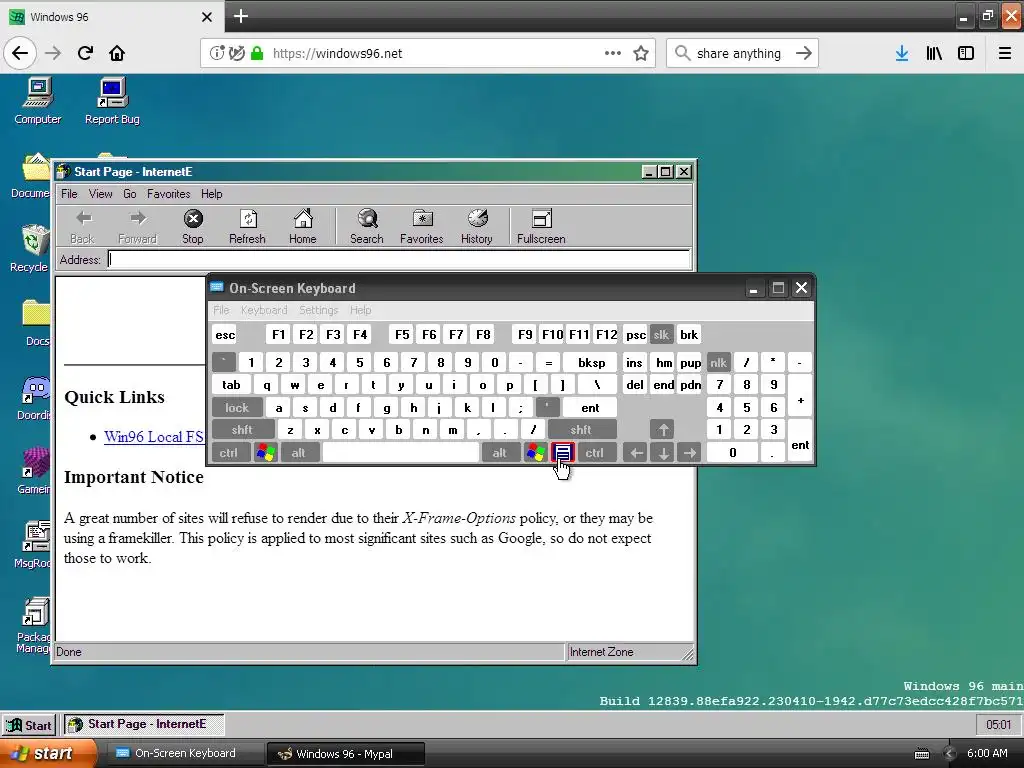Open the InternetE Go menu
The width and height of the screenshot is (1024, 768).
pos(130,194)
